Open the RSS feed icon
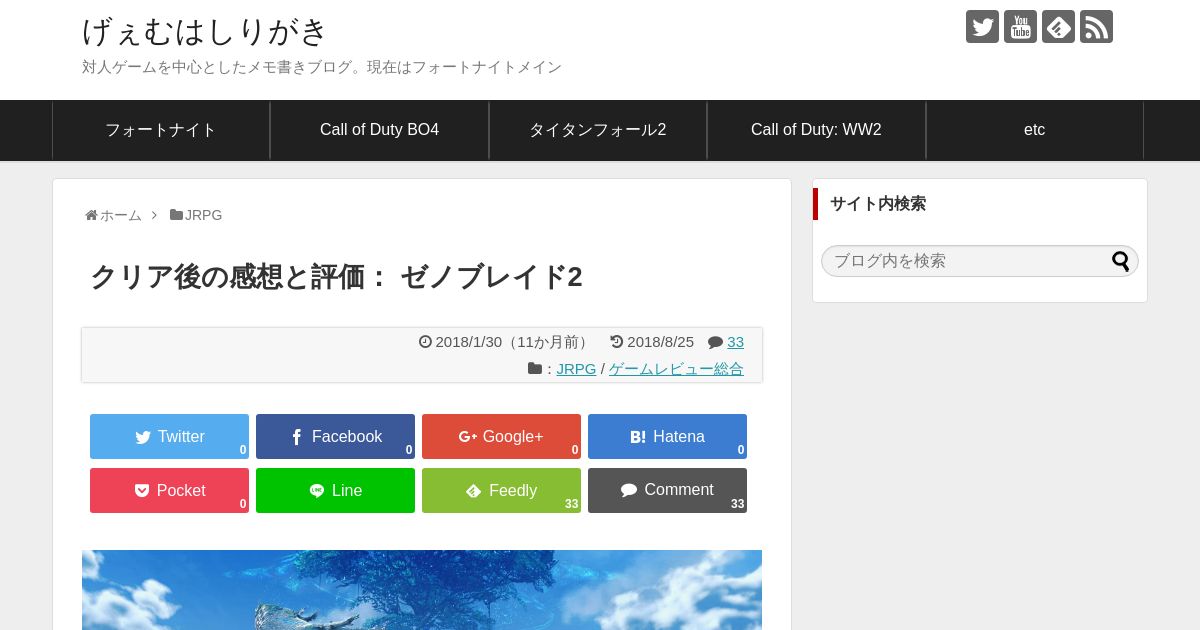 (1096, 27)
